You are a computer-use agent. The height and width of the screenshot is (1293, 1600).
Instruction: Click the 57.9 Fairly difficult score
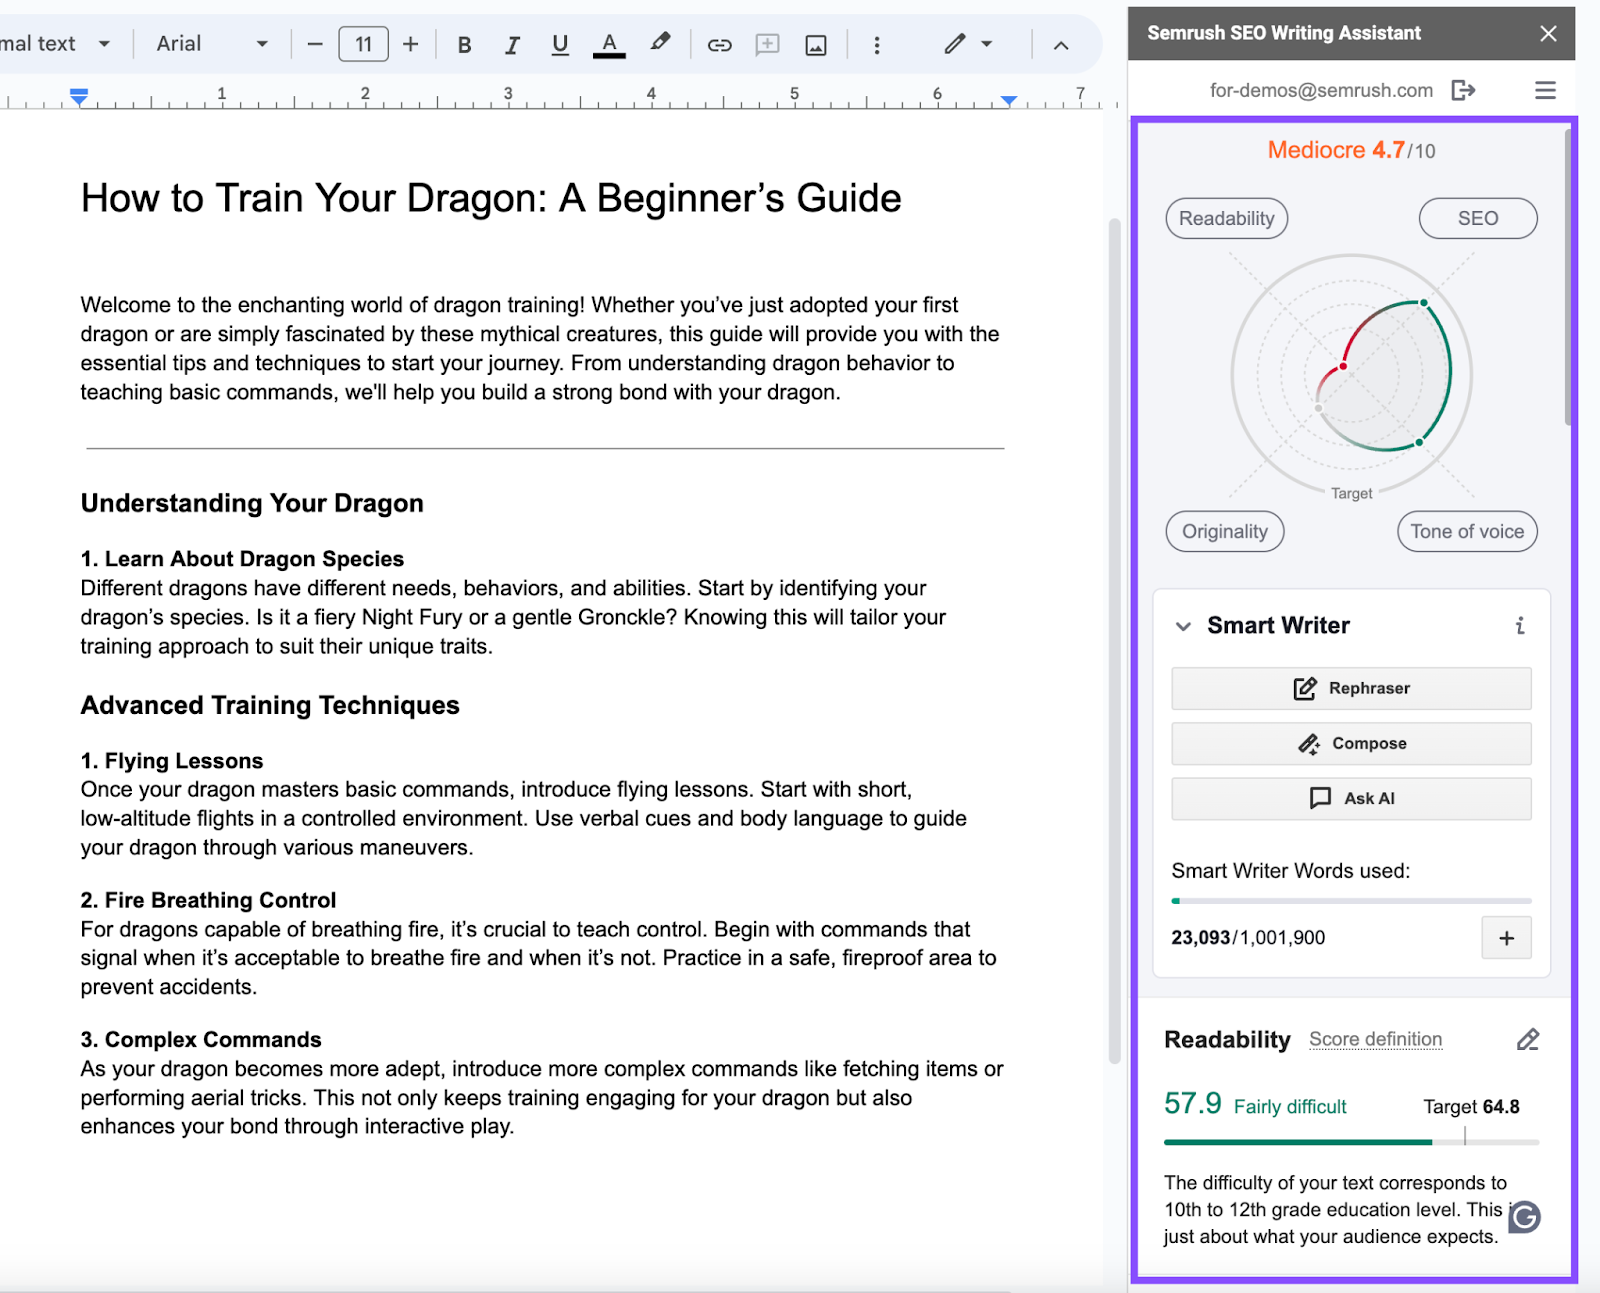(x=1255, y=1104)
